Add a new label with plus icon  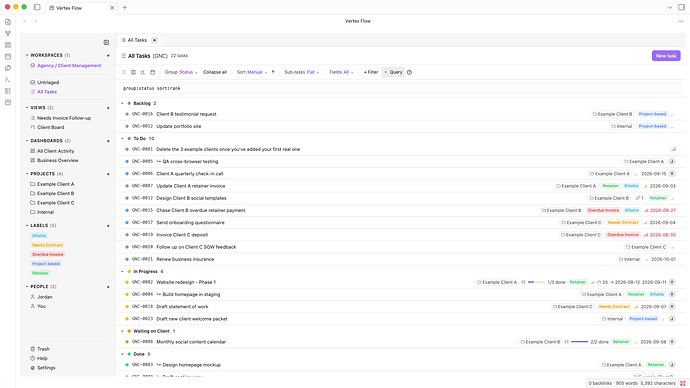click(x=108, y=226)
